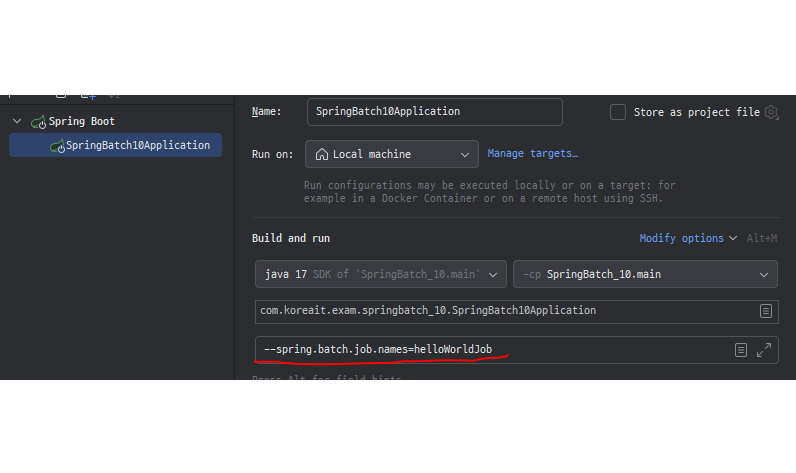Open the Manage targets link
The image size is (796, 473).
pos(532,153)
